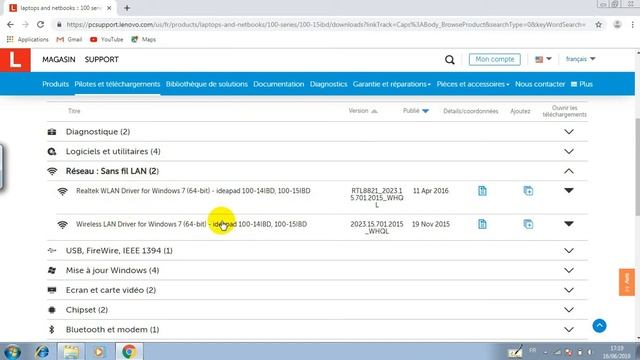Open the français language dropdown

click(580, 59)
